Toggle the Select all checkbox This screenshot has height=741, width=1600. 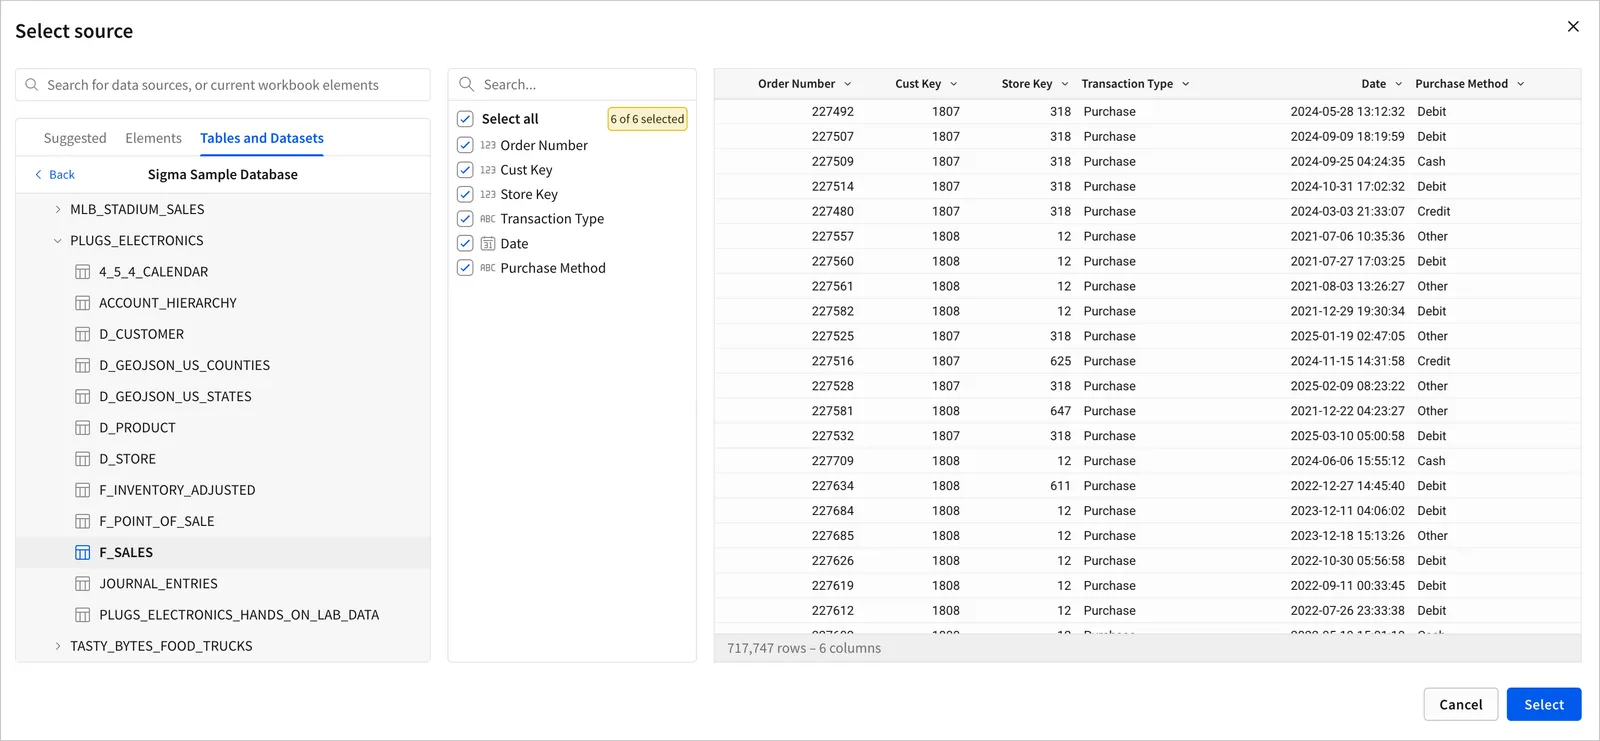pyautogui.click(x=465, y=119)
